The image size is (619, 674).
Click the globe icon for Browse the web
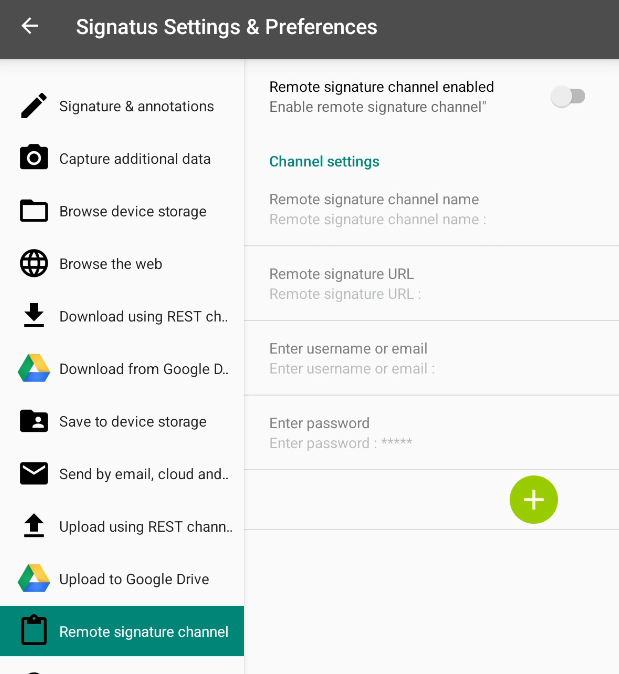34,264
